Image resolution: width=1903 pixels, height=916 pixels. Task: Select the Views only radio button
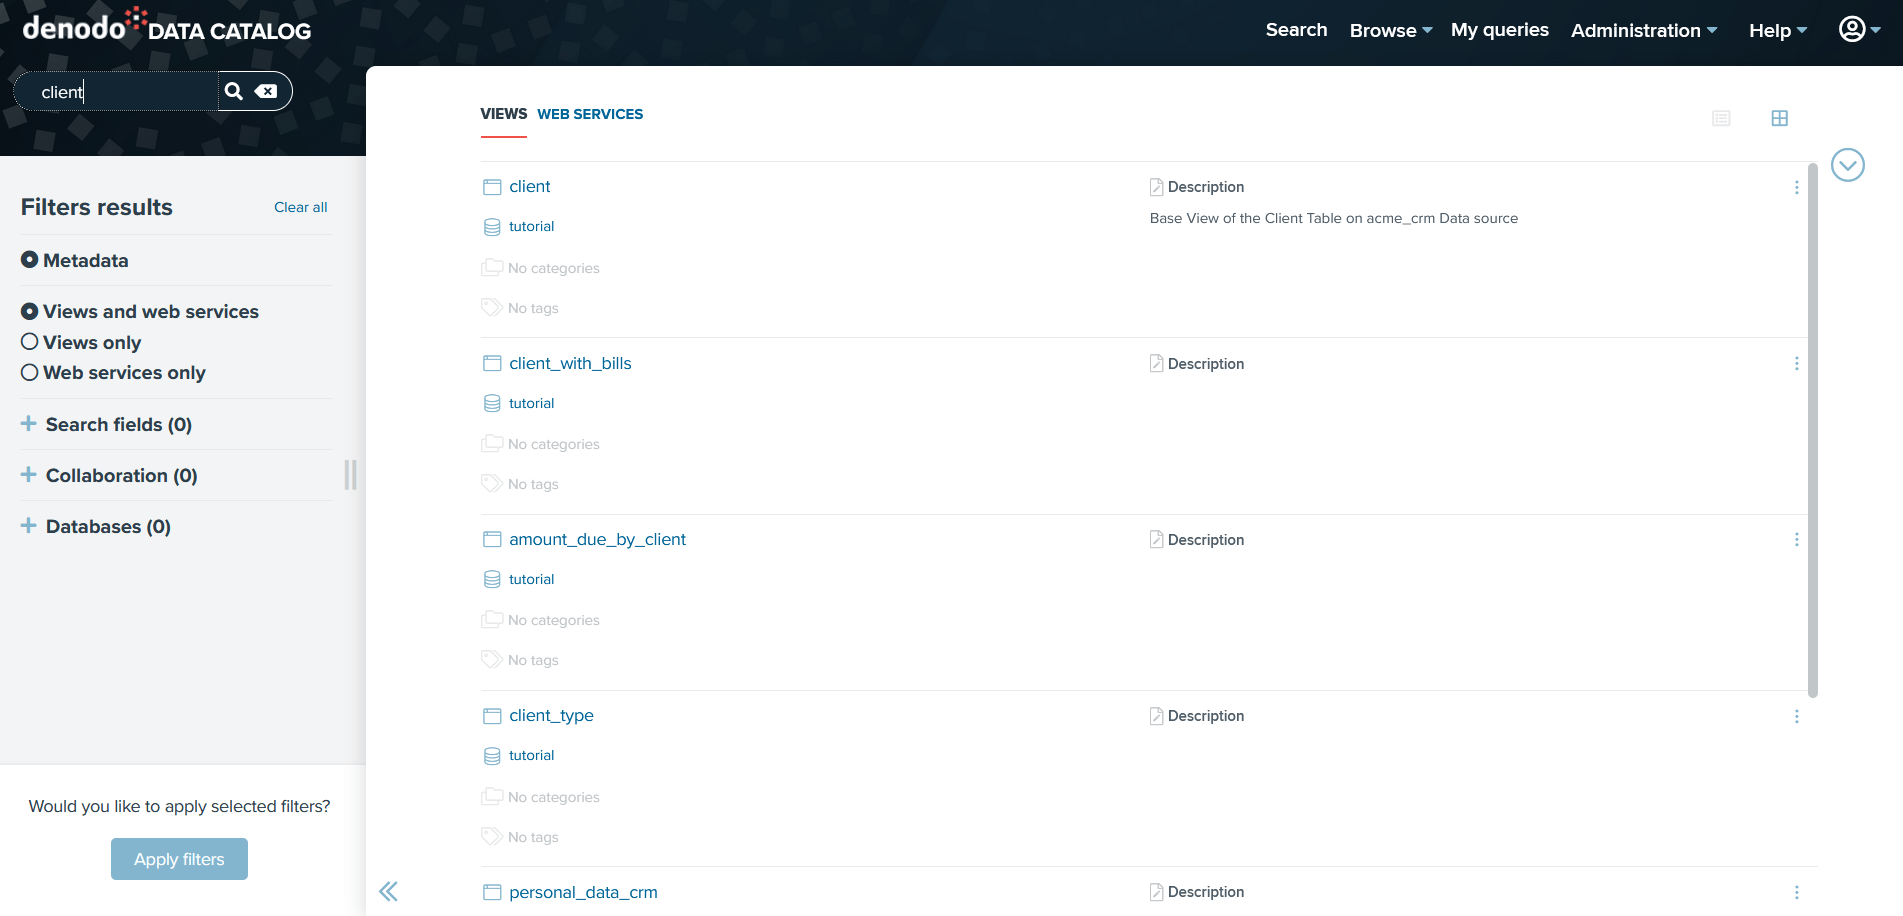click(x=30, y=342)
